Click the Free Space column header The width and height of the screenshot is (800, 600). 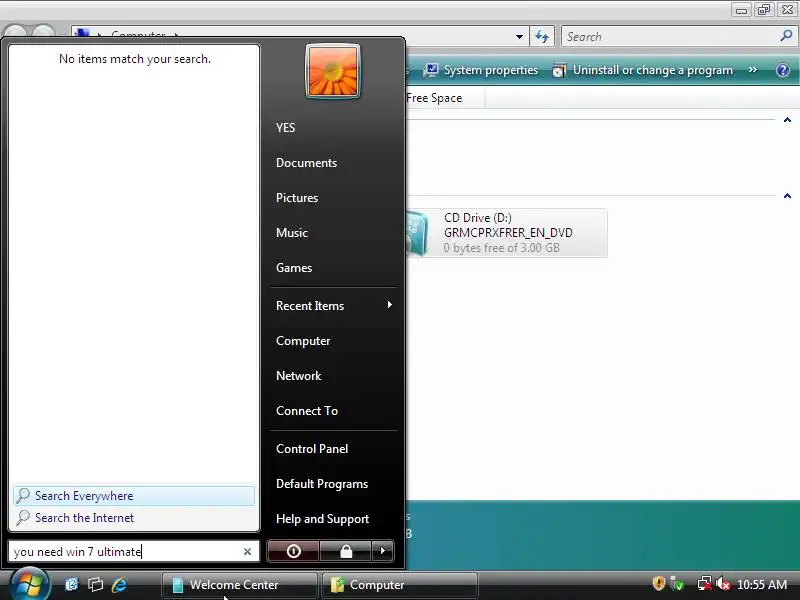434,98
